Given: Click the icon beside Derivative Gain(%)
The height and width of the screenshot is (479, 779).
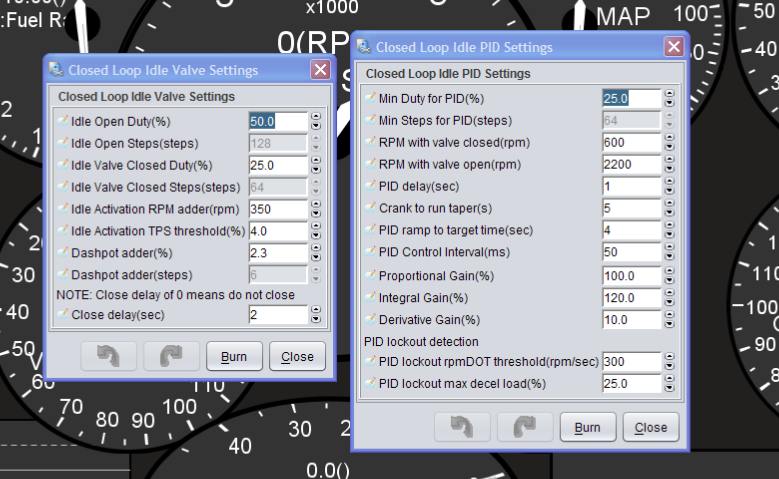Looking at the screenshot, I should pos(371,319).
